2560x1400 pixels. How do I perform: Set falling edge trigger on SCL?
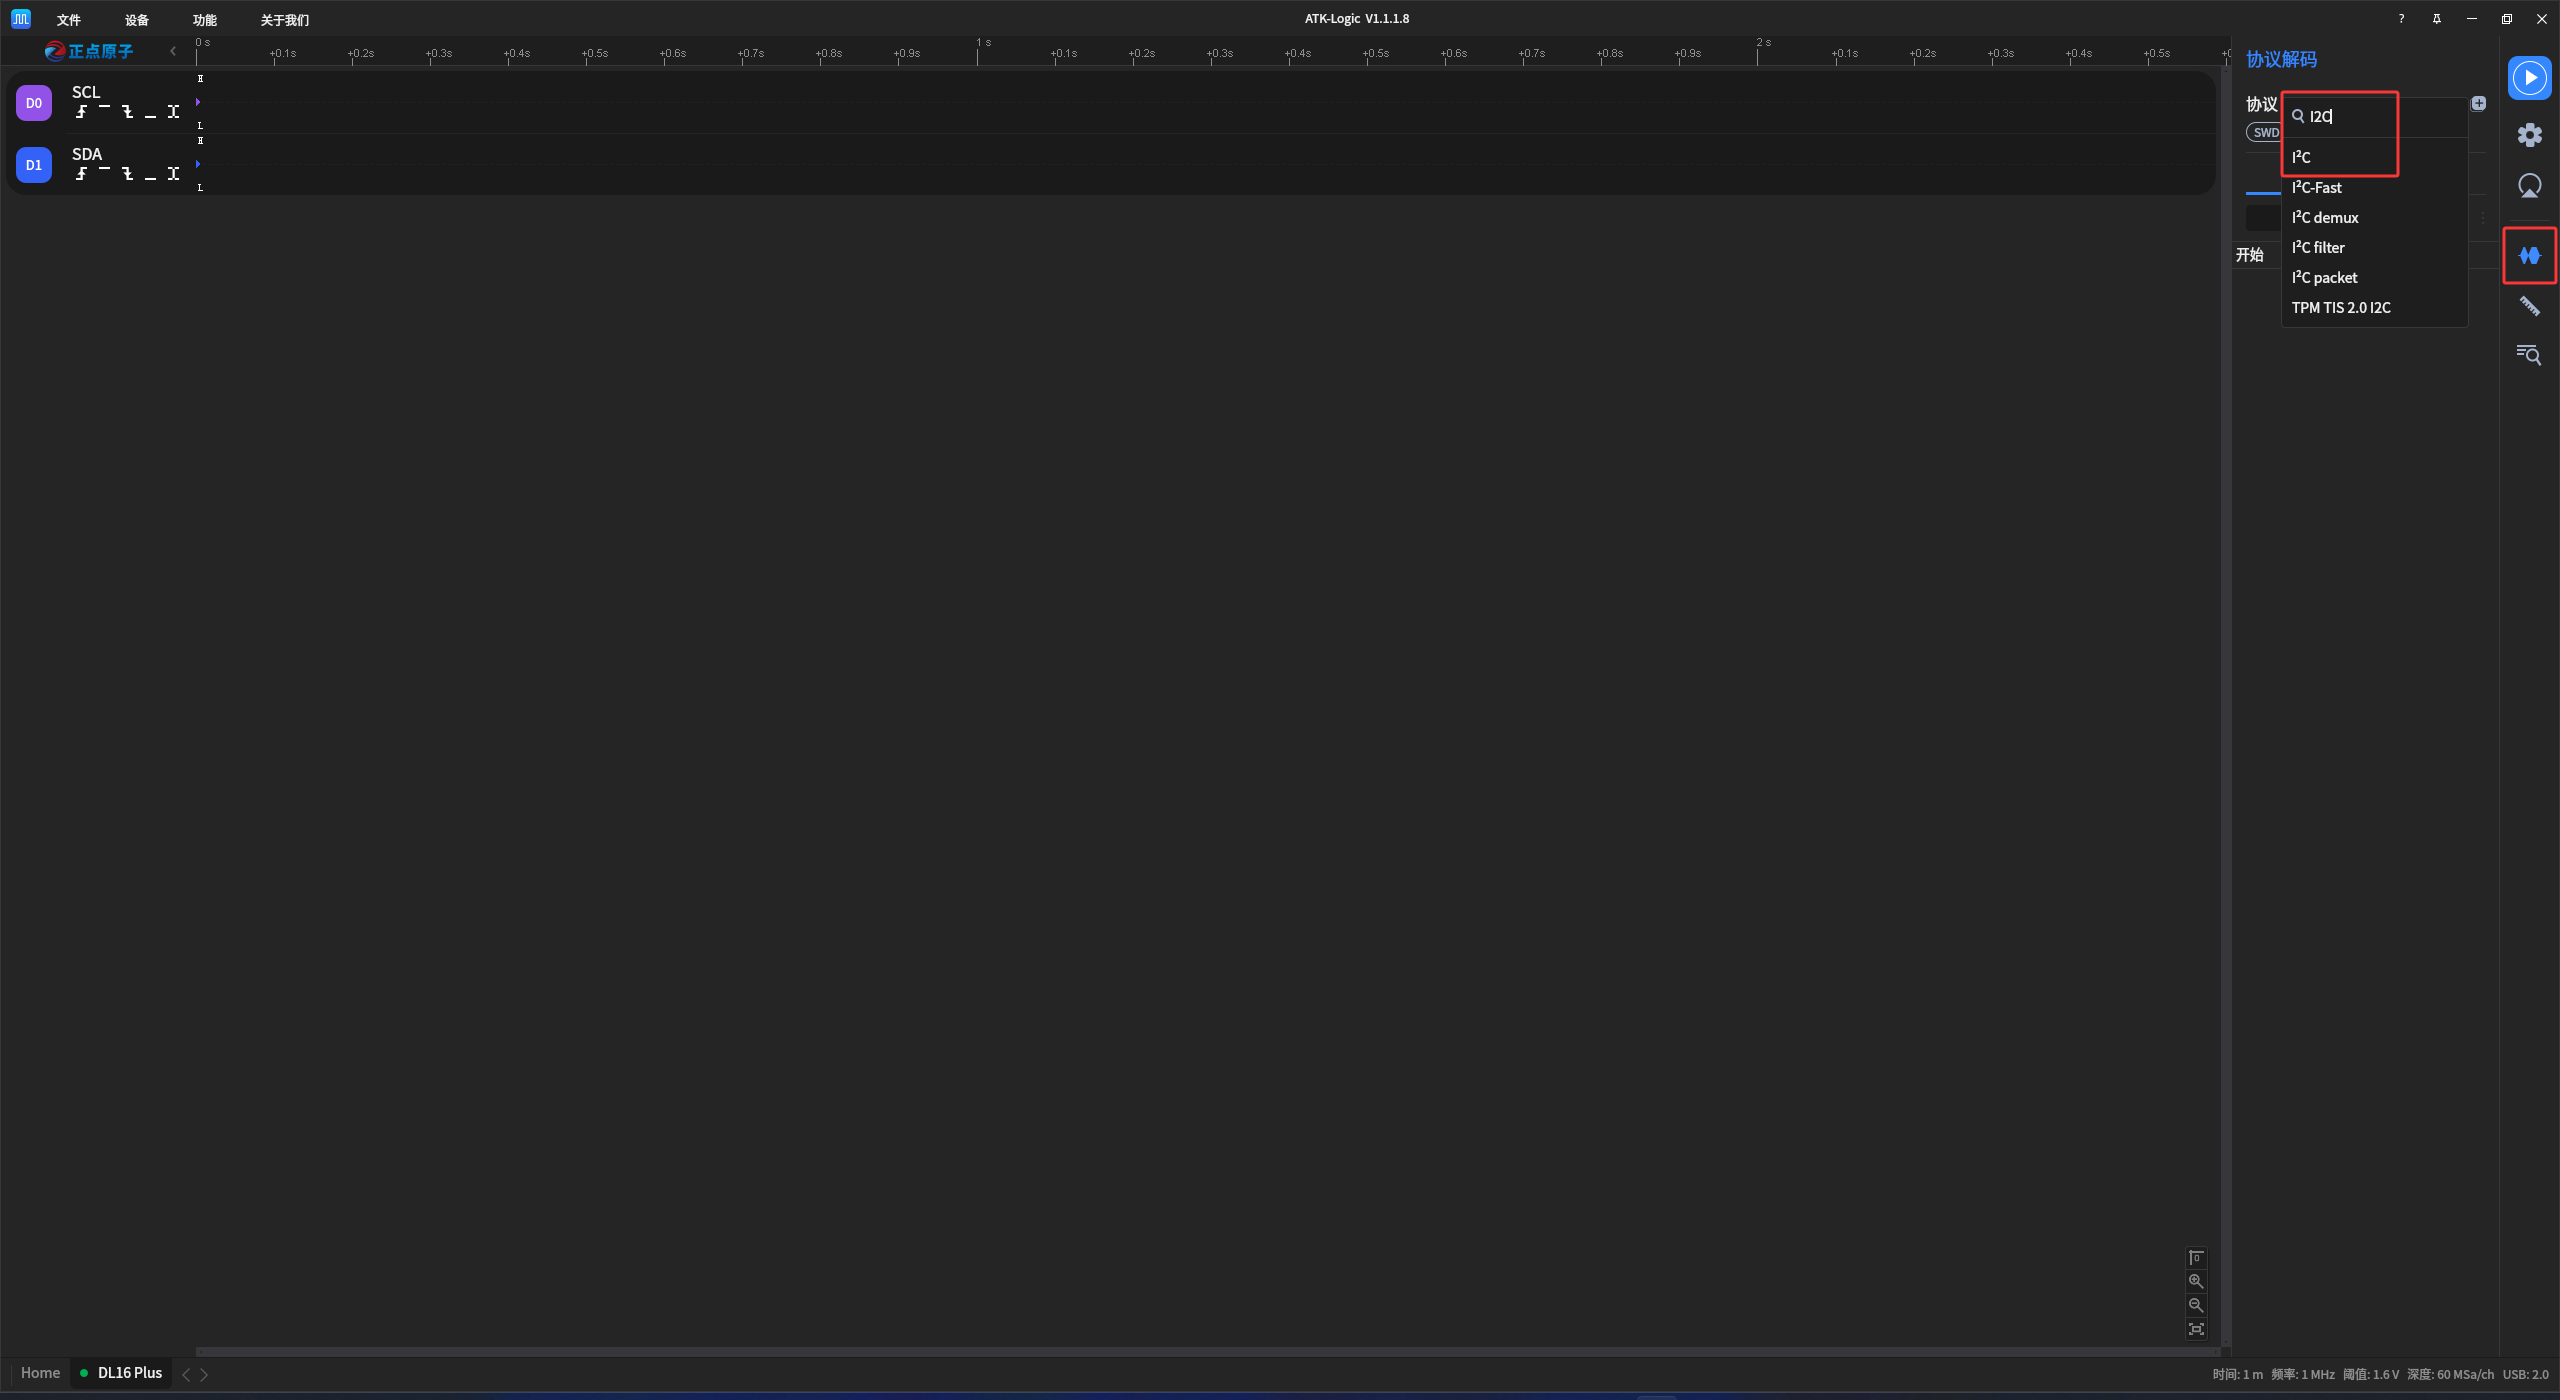coord(127,112)
